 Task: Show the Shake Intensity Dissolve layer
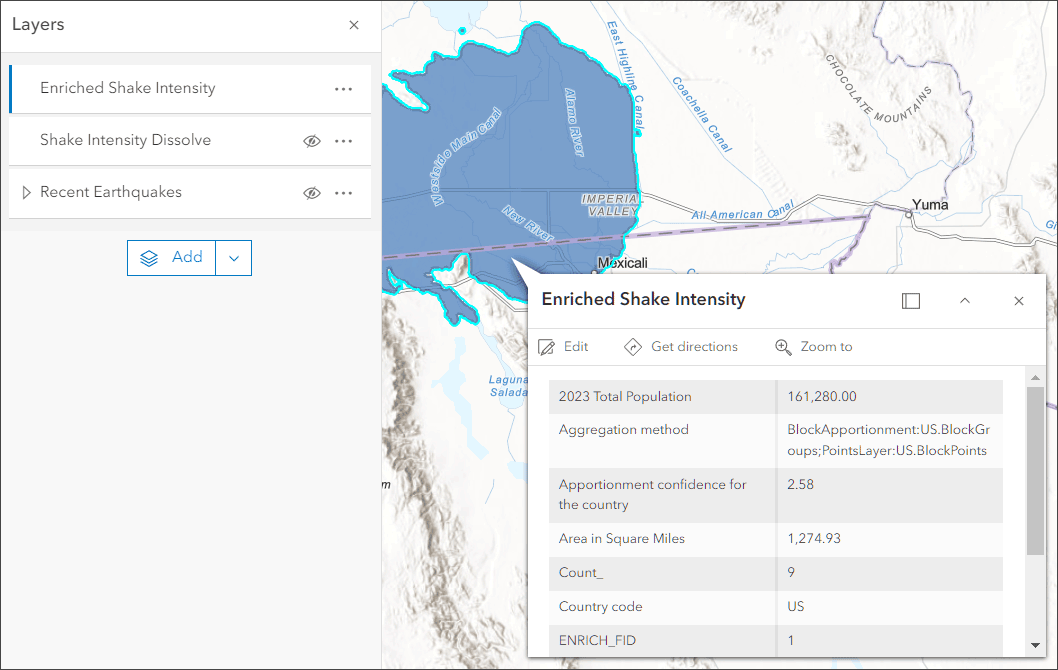coord(311,141)
